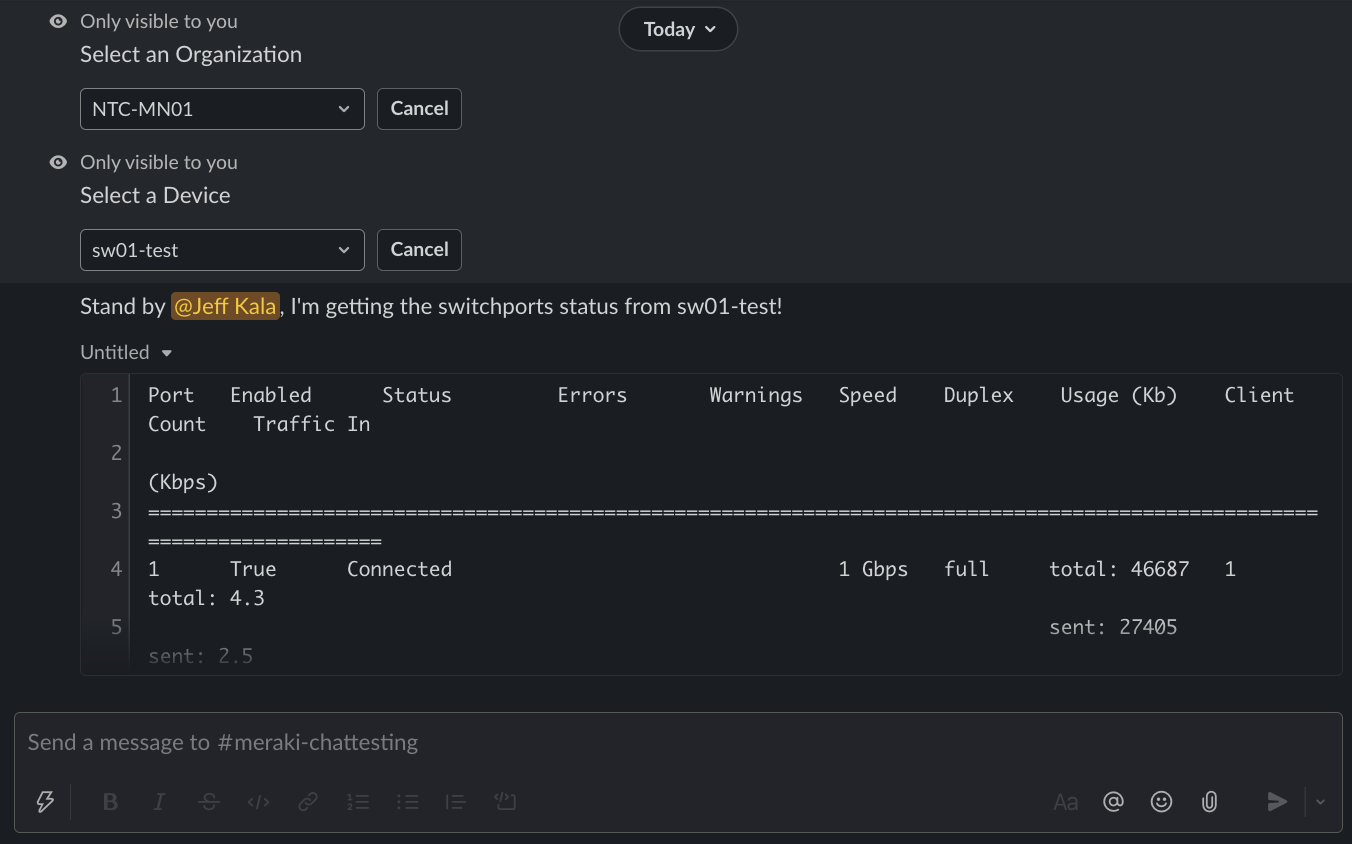Image resolution: width=1352 pixels, height=844 pixels.
Task: Click the #meraki-chattesting message input field
Action: coord(678,742)
